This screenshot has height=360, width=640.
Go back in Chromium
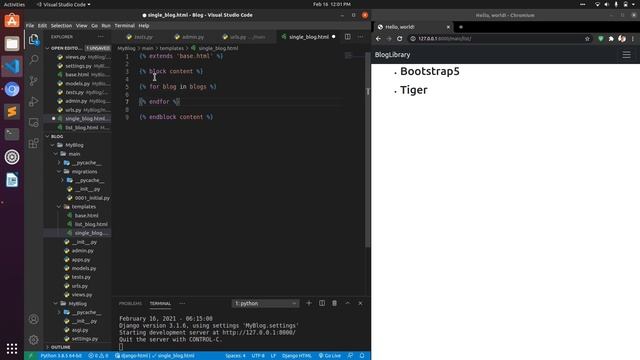(x=378, y=39)
